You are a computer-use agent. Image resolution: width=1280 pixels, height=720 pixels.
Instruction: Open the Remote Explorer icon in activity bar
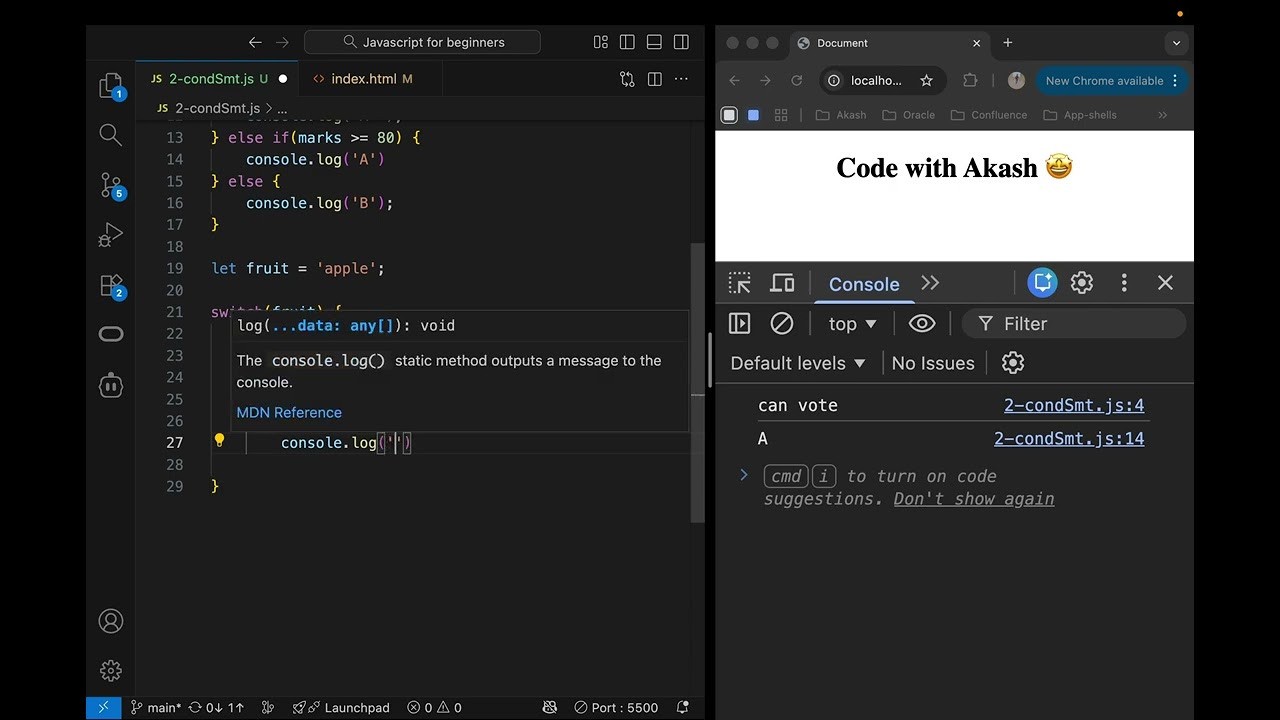111,335
